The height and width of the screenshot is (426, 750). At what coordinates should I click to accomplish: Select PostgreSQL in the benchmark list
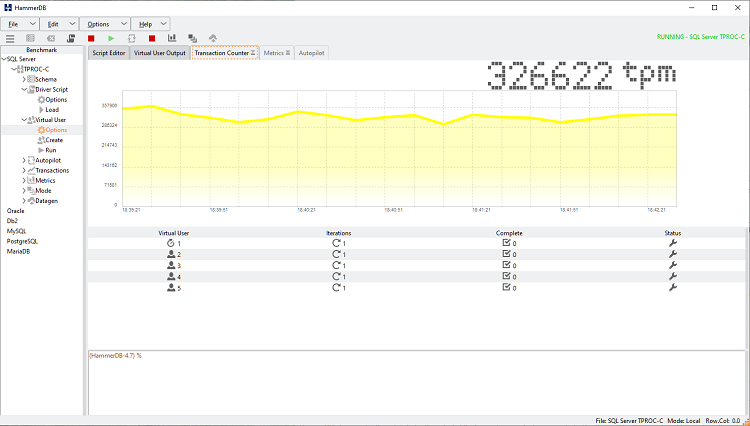click(22, 241)
